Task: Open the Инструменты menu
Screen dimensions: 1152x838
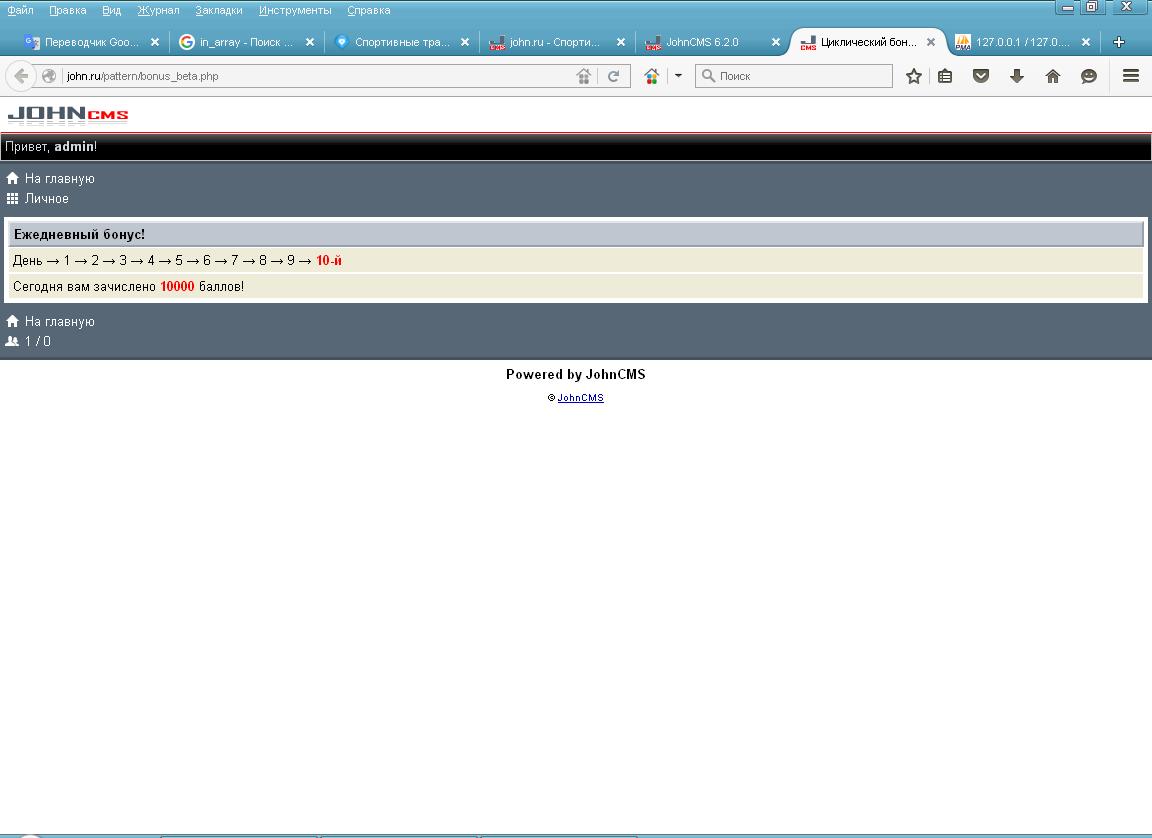Action: [295, 10]
